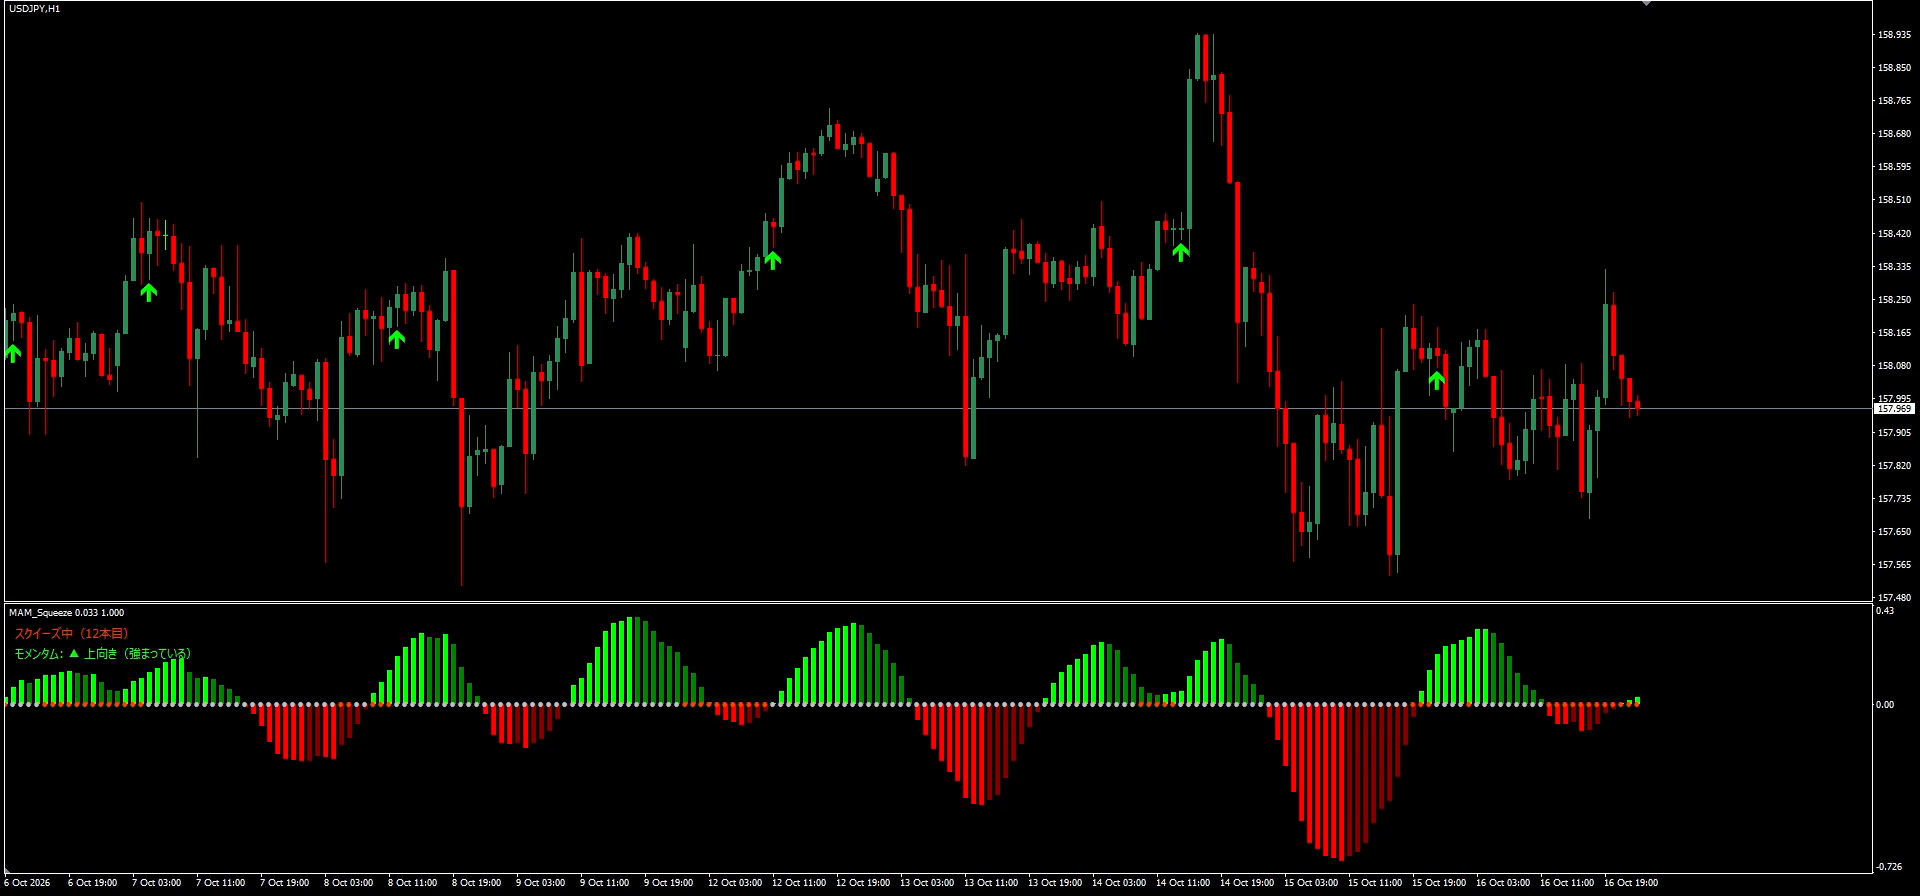The width and height of the screenshot is (1920, 896).
Task: Click the leftmost green up arrow signal
Action: (13, 352)
